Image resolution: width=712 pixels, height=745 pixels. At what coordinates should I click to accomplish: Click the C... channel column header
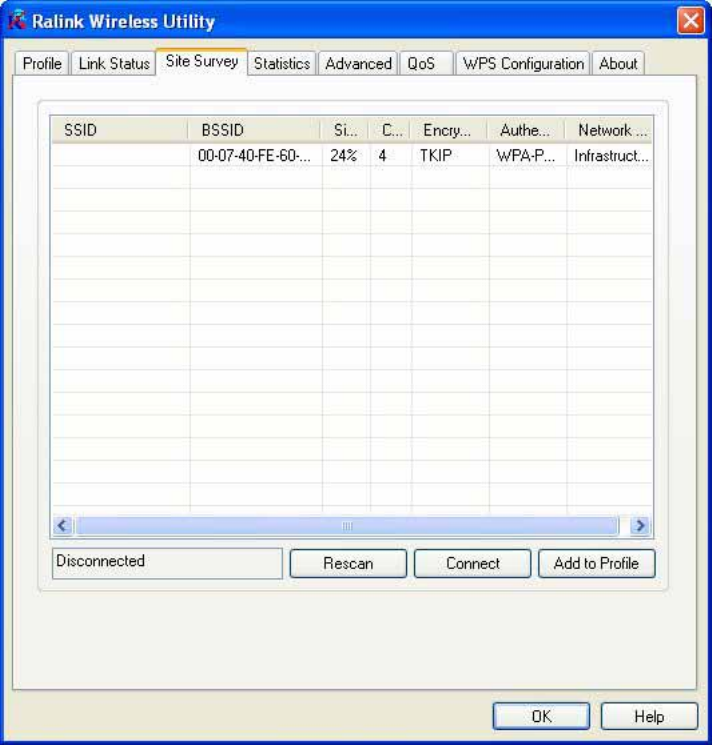tap(389, 130)
